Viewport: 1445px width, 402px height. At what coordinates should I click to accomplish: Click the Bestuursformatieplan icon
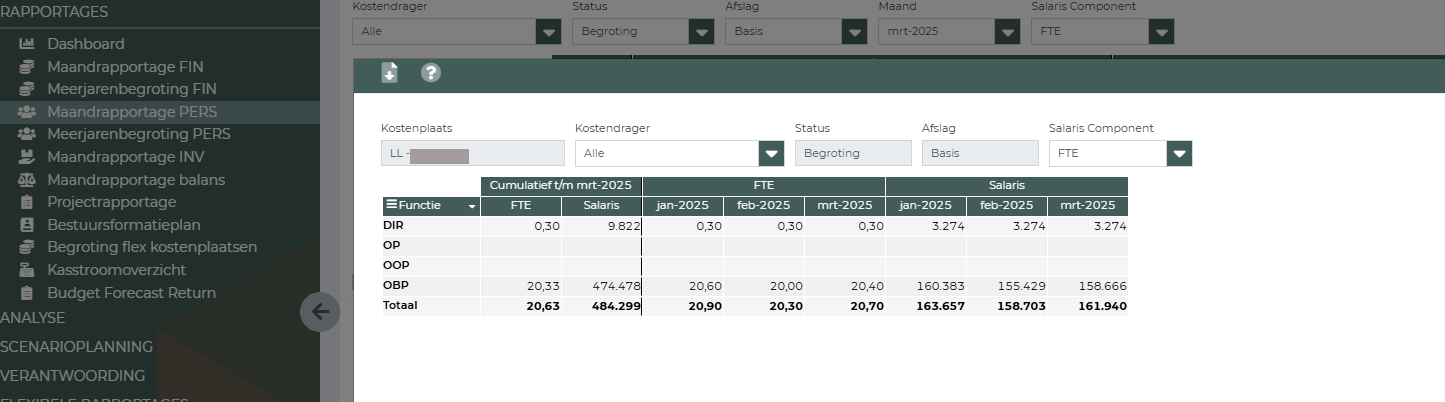pos(27,225)
